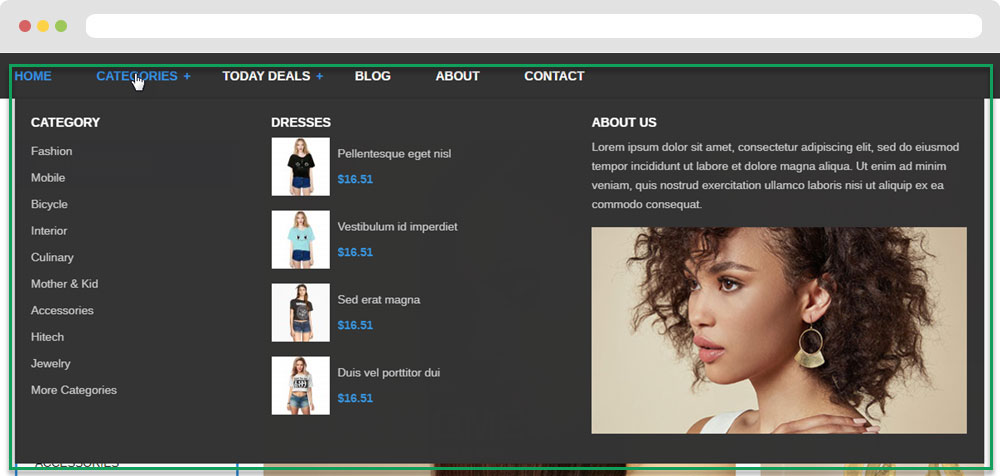Image resolution: width=1000 pixels, height=476 pixels.
Task: Open the Duis vel porttitor dui thumbnail
Action: (300, 385)
